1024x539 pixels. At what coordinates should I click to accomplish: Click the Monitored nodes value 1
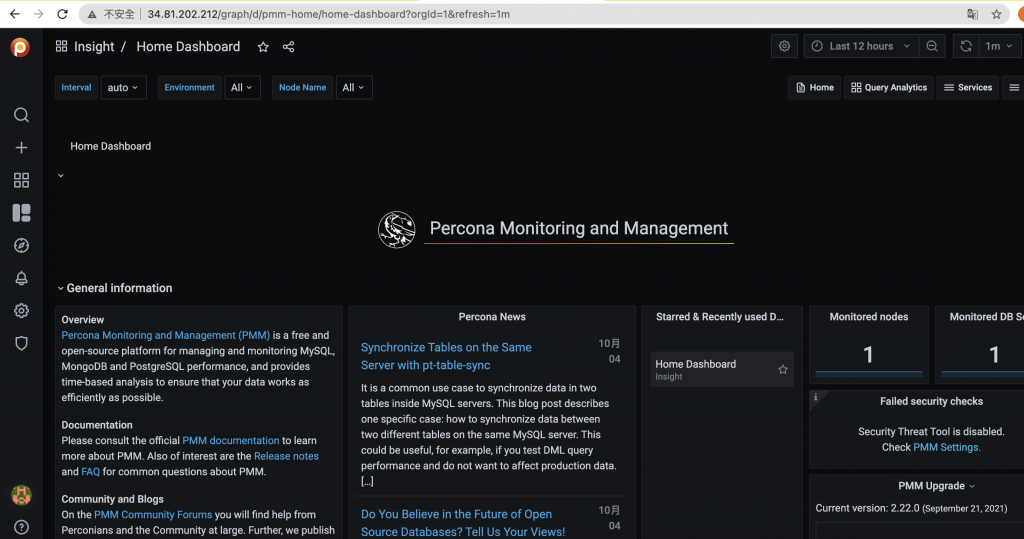pyautogui.click(x=868, y=355)
